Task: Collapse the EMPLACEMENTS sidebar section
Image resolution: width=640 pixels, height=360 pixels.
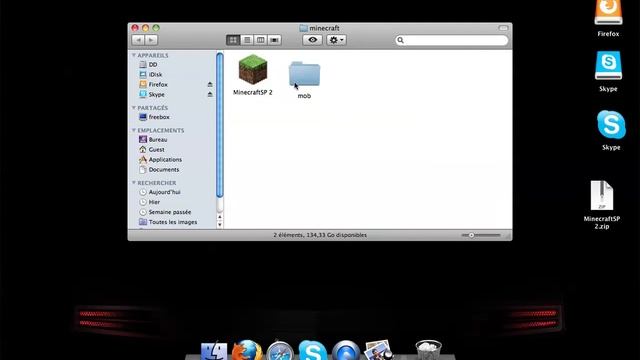Action: 133,130
